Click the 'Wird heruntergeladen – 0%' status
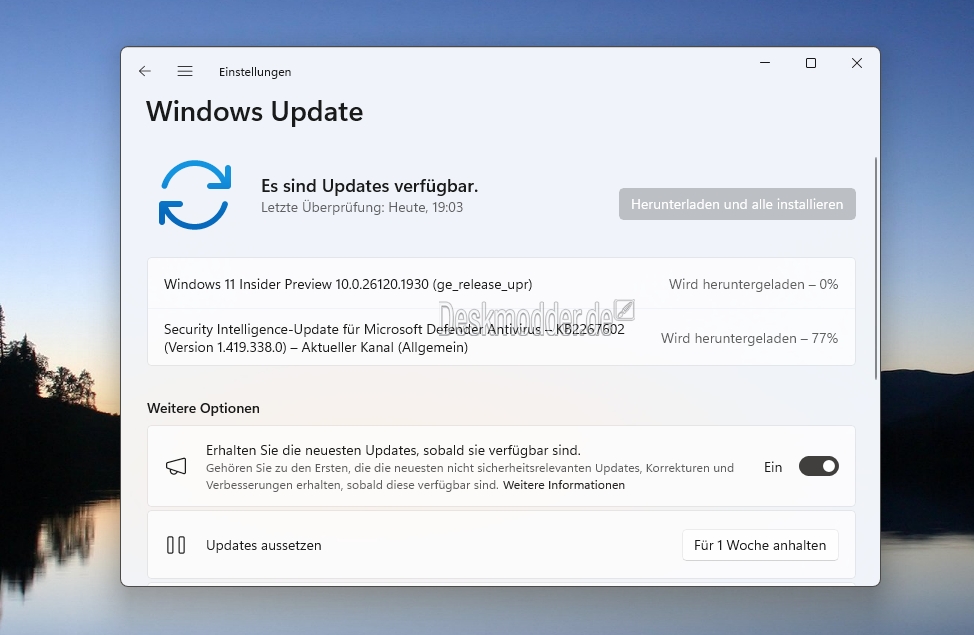This screenshot has width=974, height=635. (x=753, y=284)
